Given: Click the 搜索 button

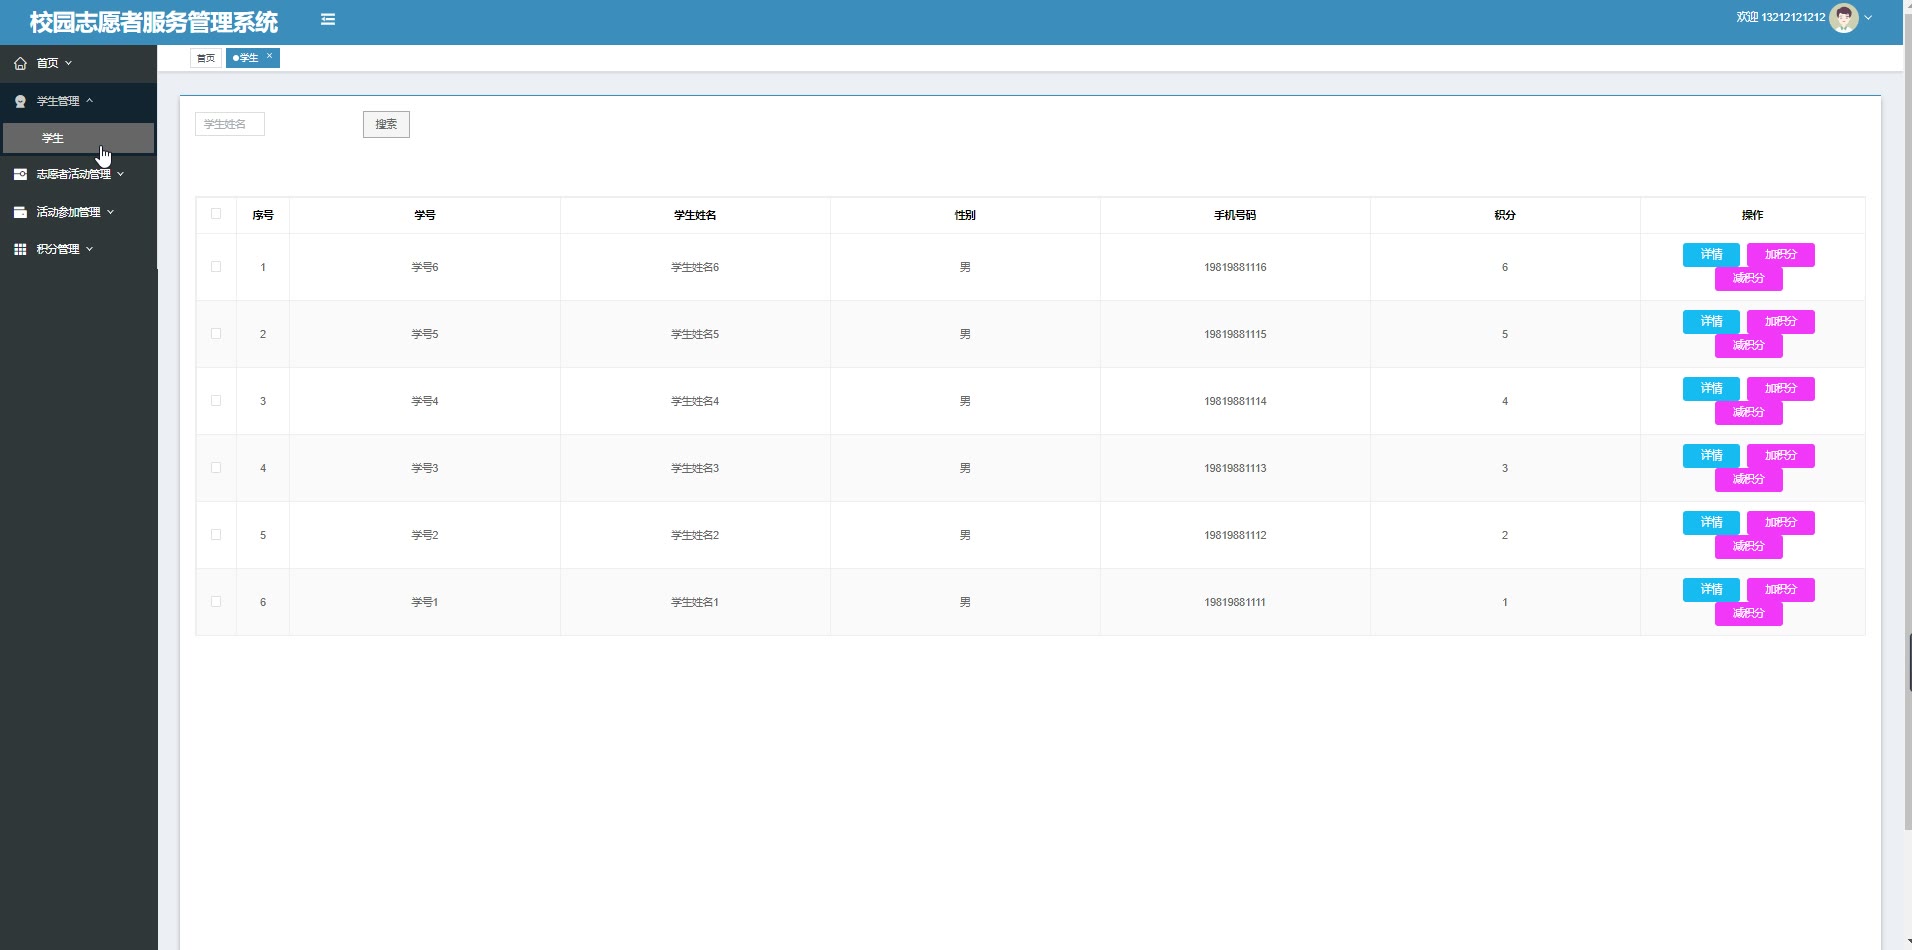Looking at the screenshot, I should coord(386,124).
